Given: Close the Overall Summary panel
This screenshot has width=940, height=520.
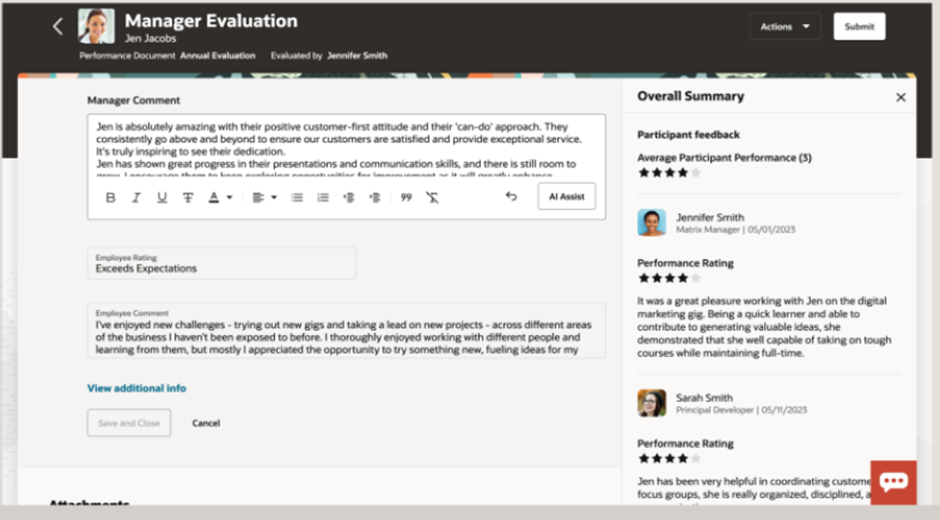Looking at the screenshot, I should 900,97.
